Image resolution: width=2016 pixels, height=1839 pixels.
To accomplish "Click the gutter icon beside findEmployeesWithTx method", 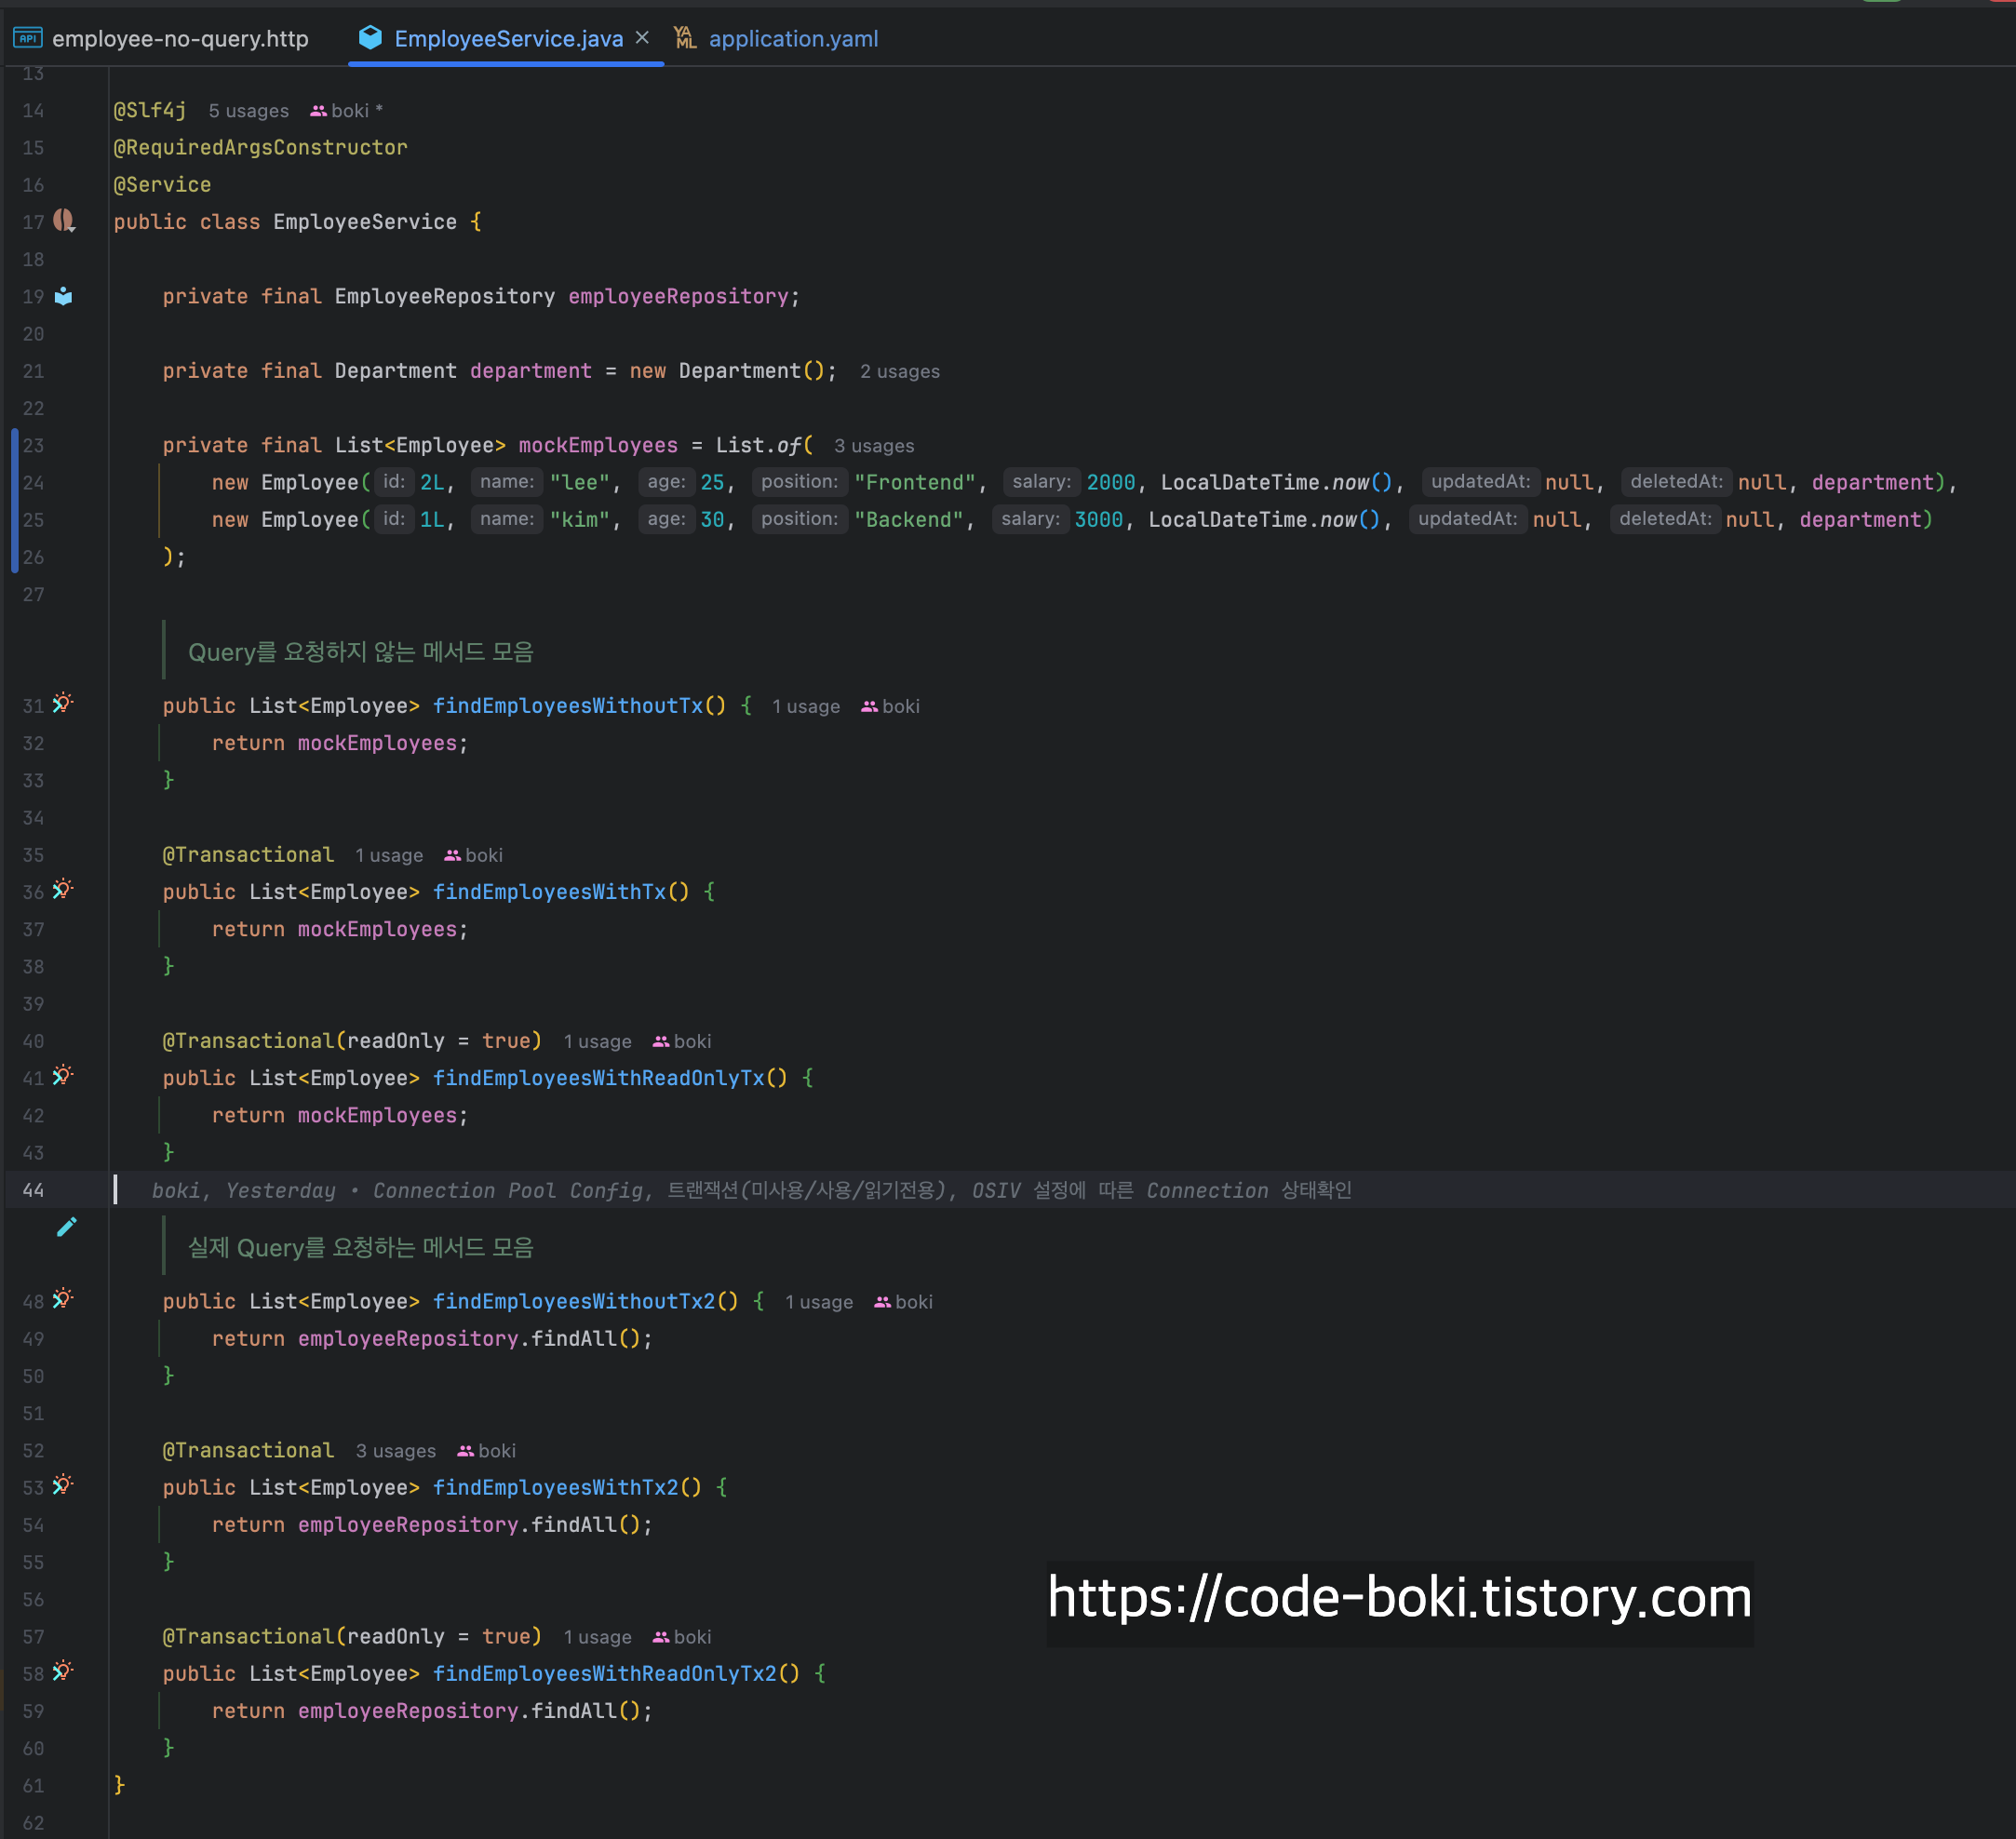I will point(63,889).
